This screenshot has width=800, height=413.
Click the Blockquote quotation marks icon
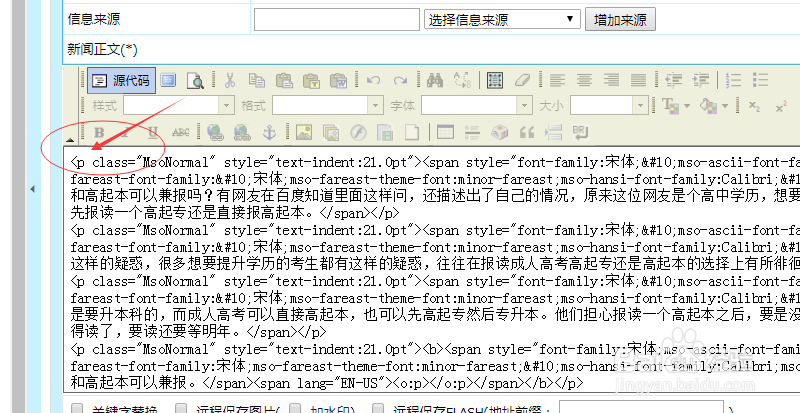[527, 133]
